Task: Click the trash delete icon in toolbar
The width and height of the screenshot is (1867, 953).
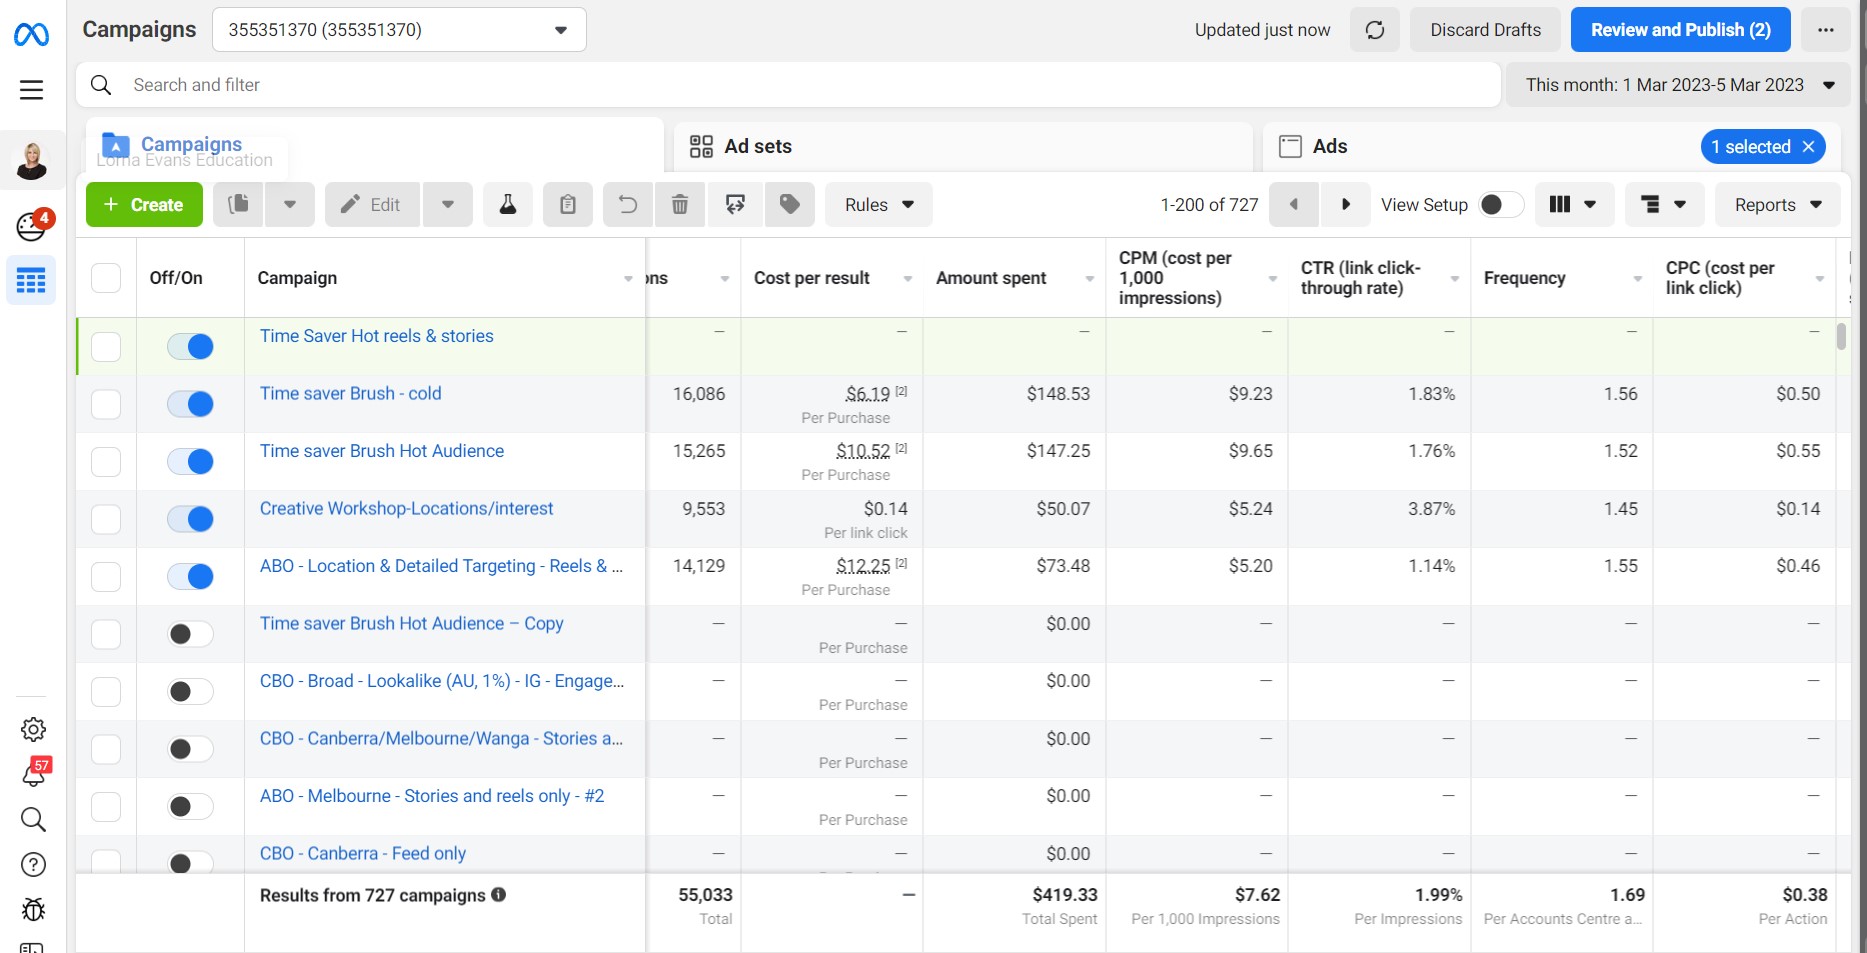Action: click(680, 205)
